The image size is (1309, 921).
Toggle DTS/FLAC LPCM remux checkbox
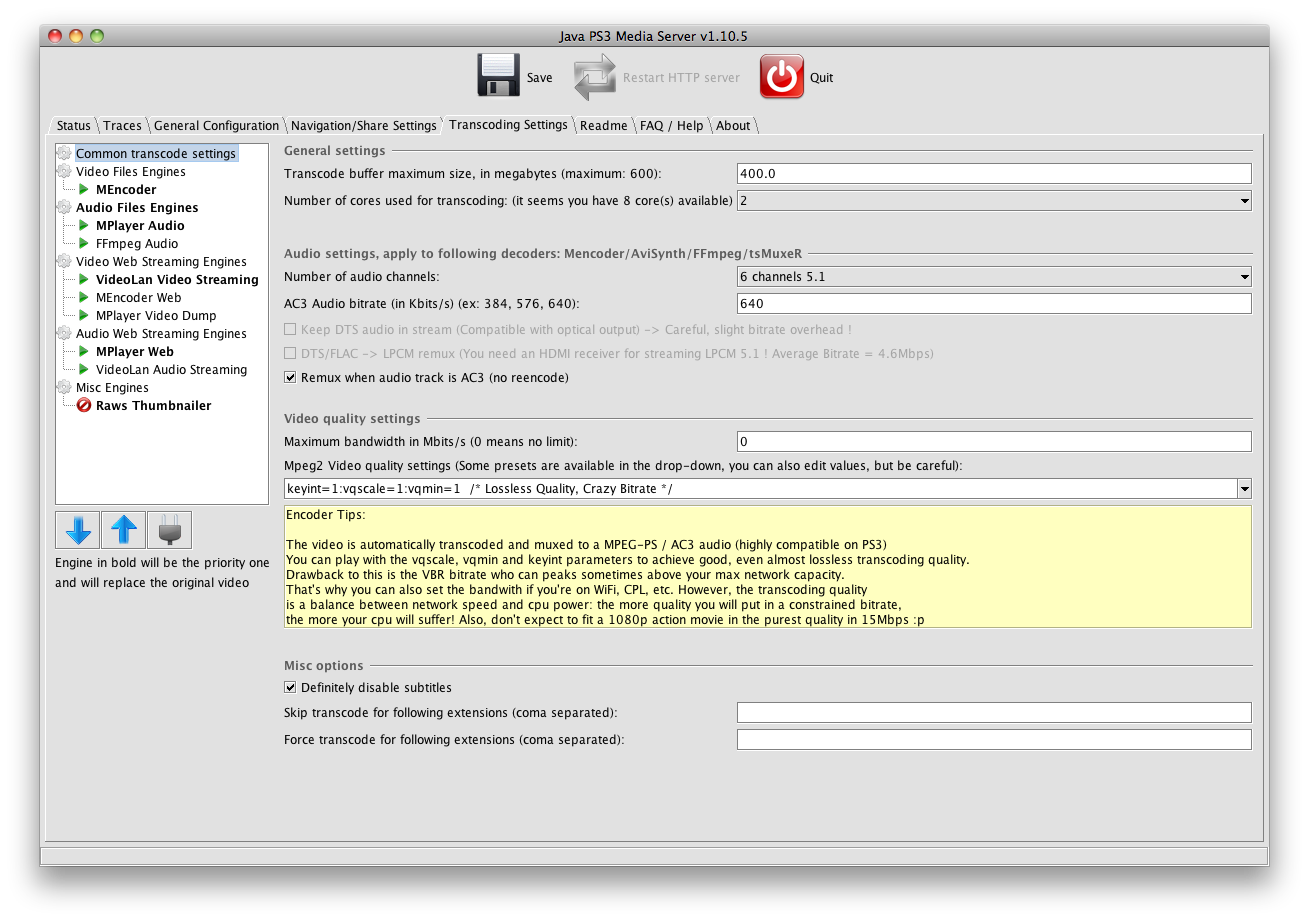290,353
